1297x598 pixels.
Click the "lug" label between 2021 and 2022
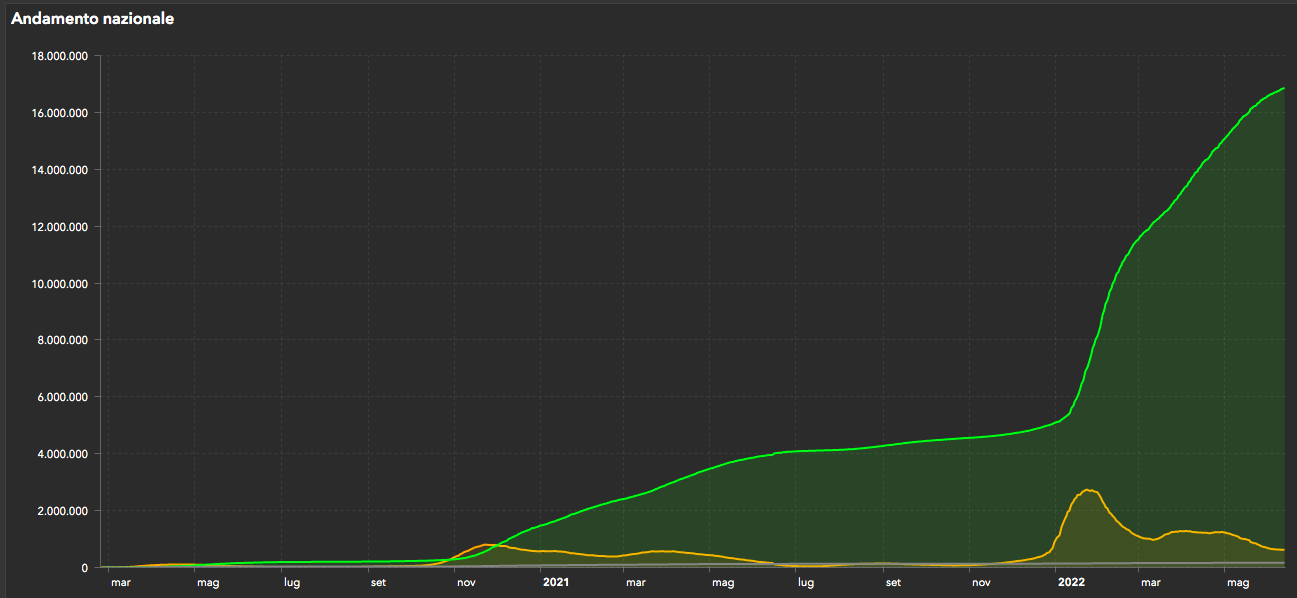[x=805, y=582]
